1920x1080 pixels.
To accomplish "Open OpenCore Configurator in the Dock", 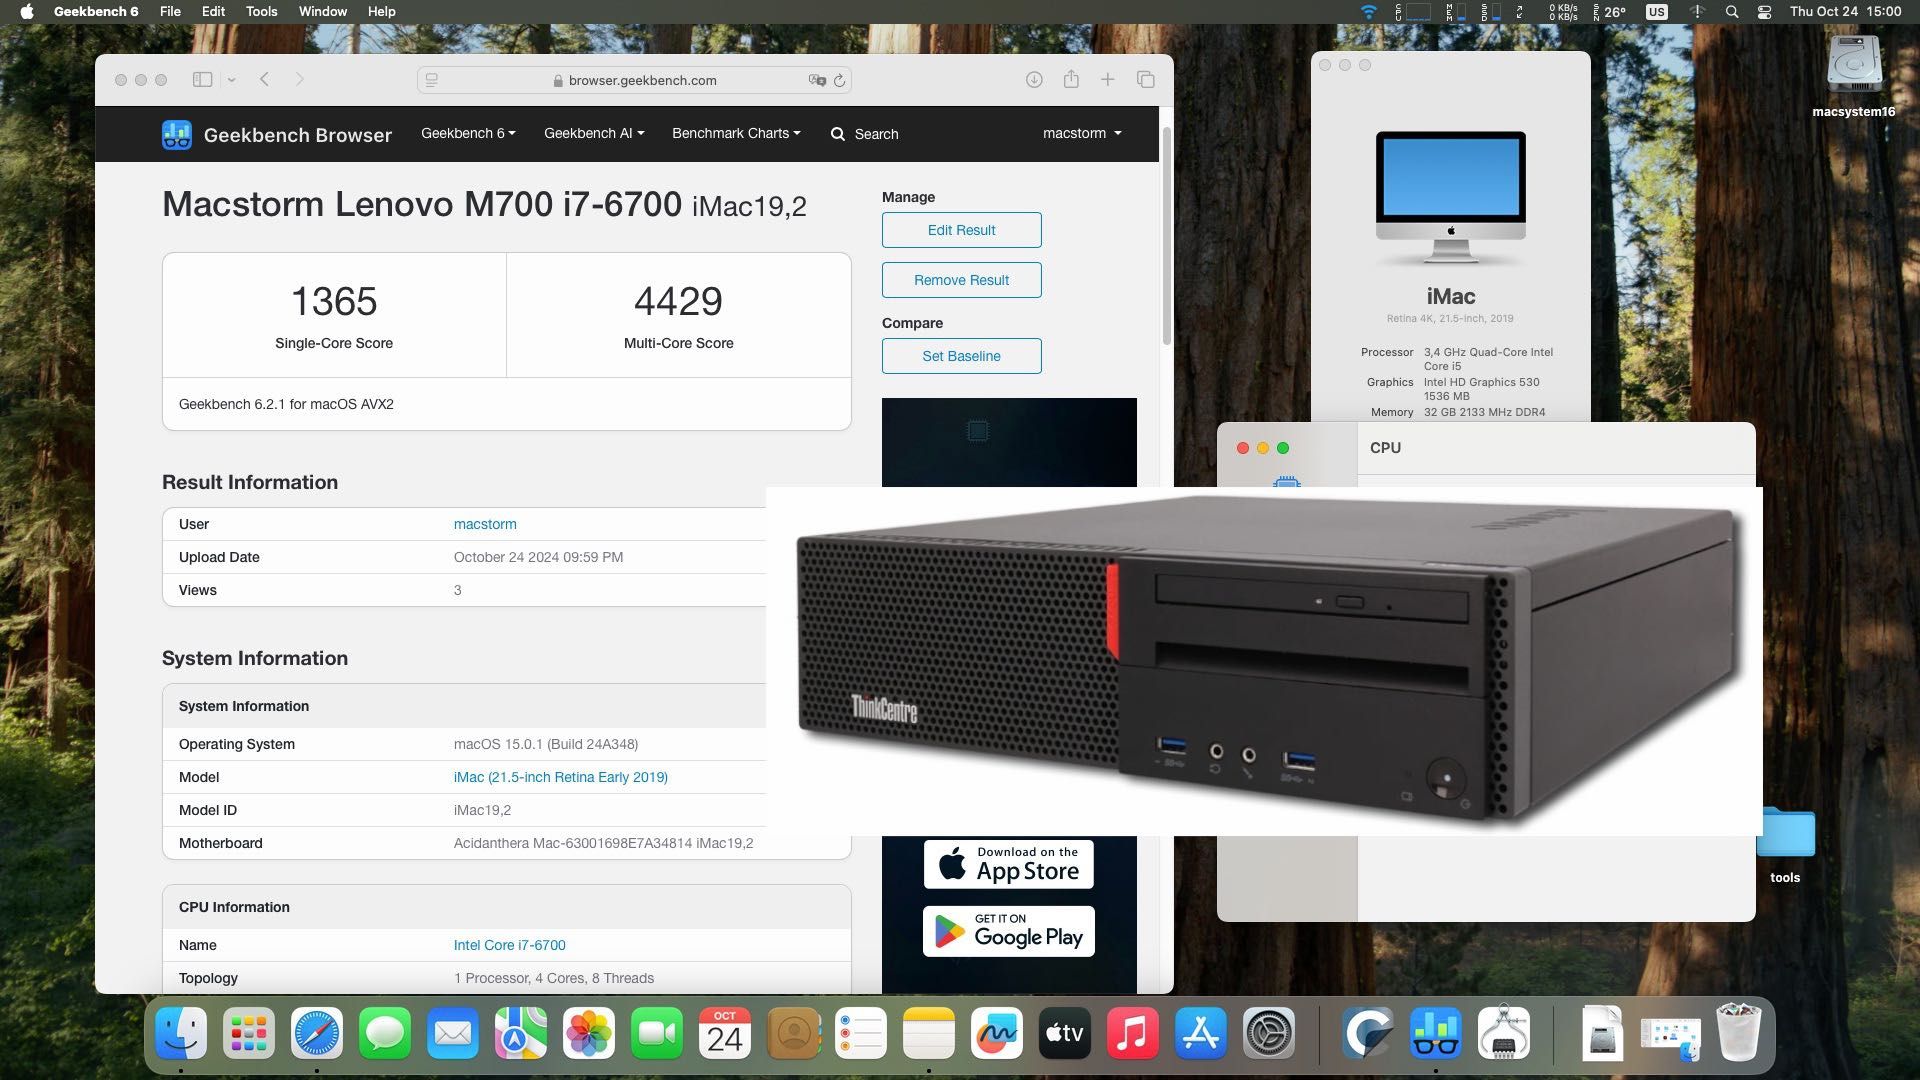I will coord(1368,1033).
